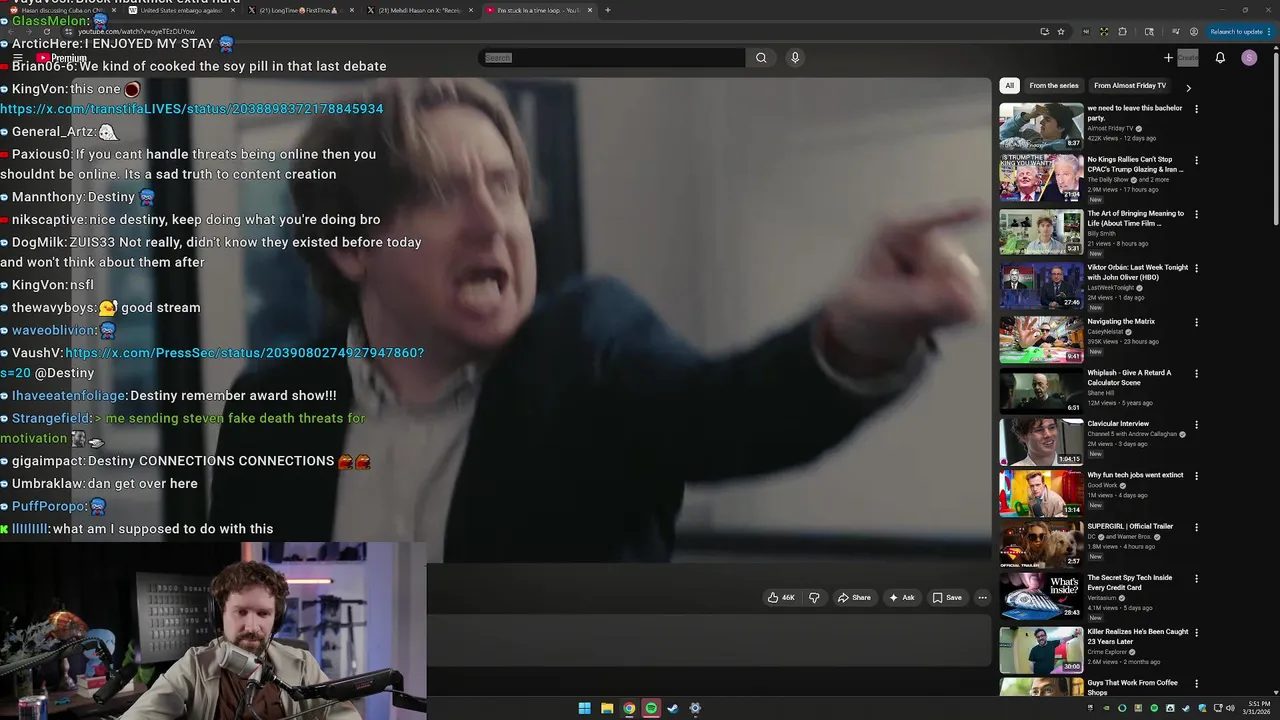The width and height of the screenshot is (1280, 720).
Task: Click the browser address bar URL
Action: pos(137,32)
